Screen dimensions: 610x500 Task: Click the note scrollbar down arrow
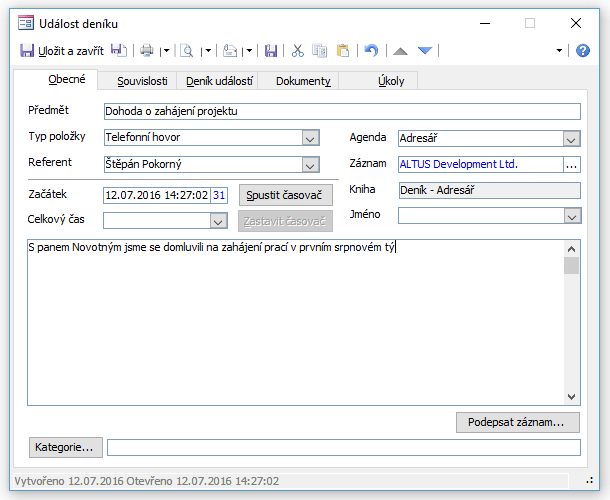click(571, 396)
